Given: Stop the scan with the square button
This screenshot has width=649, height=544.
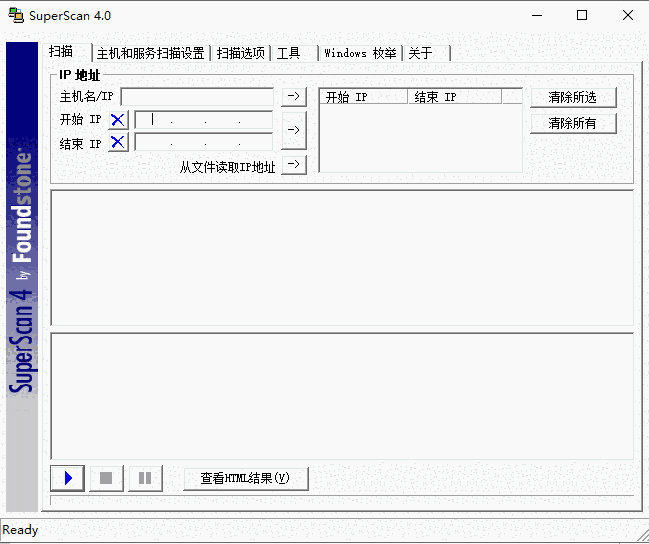Looking at the screenshot, I should tap(106, 478).
